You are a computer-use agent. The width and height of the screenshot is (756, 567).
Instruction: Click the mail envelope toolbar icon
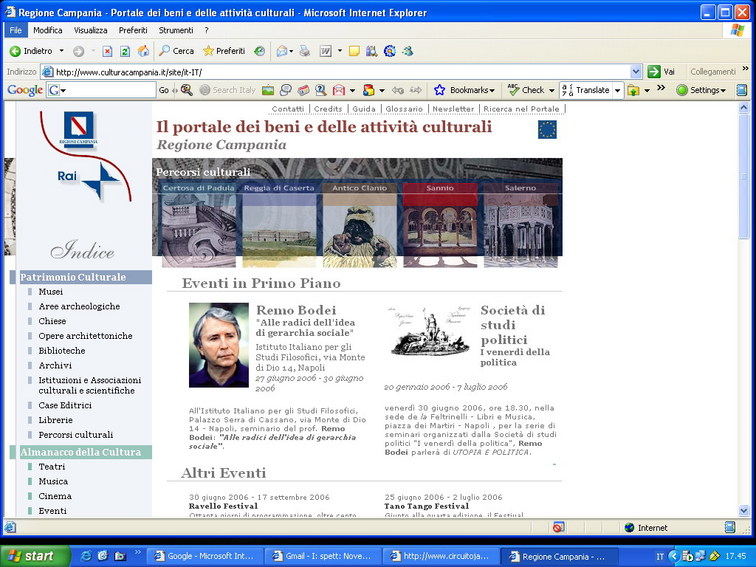pos(282,51)
